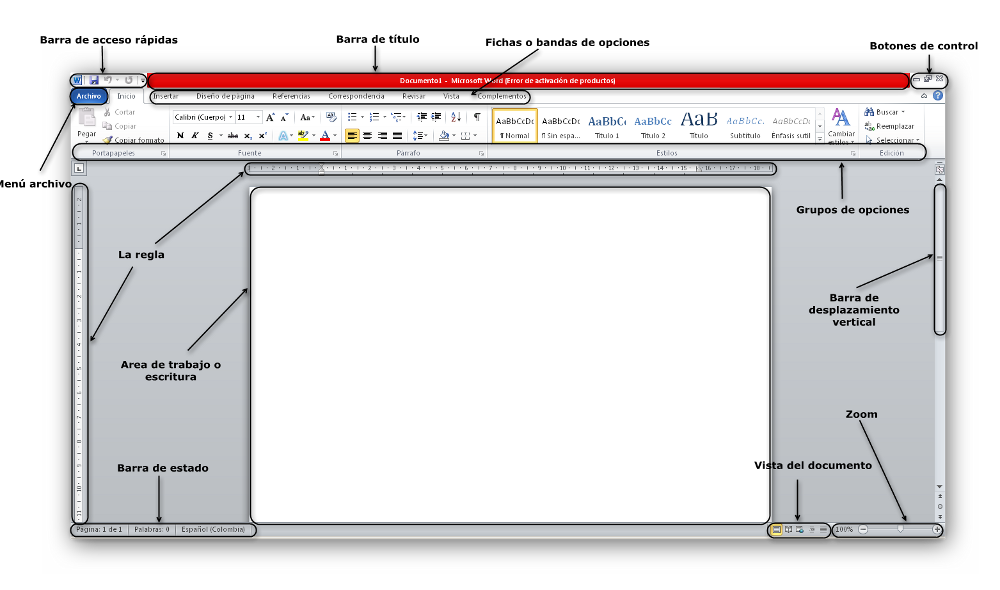Apply italic formatting
The height and width of the screenshot is (590, 1000).
194,135
